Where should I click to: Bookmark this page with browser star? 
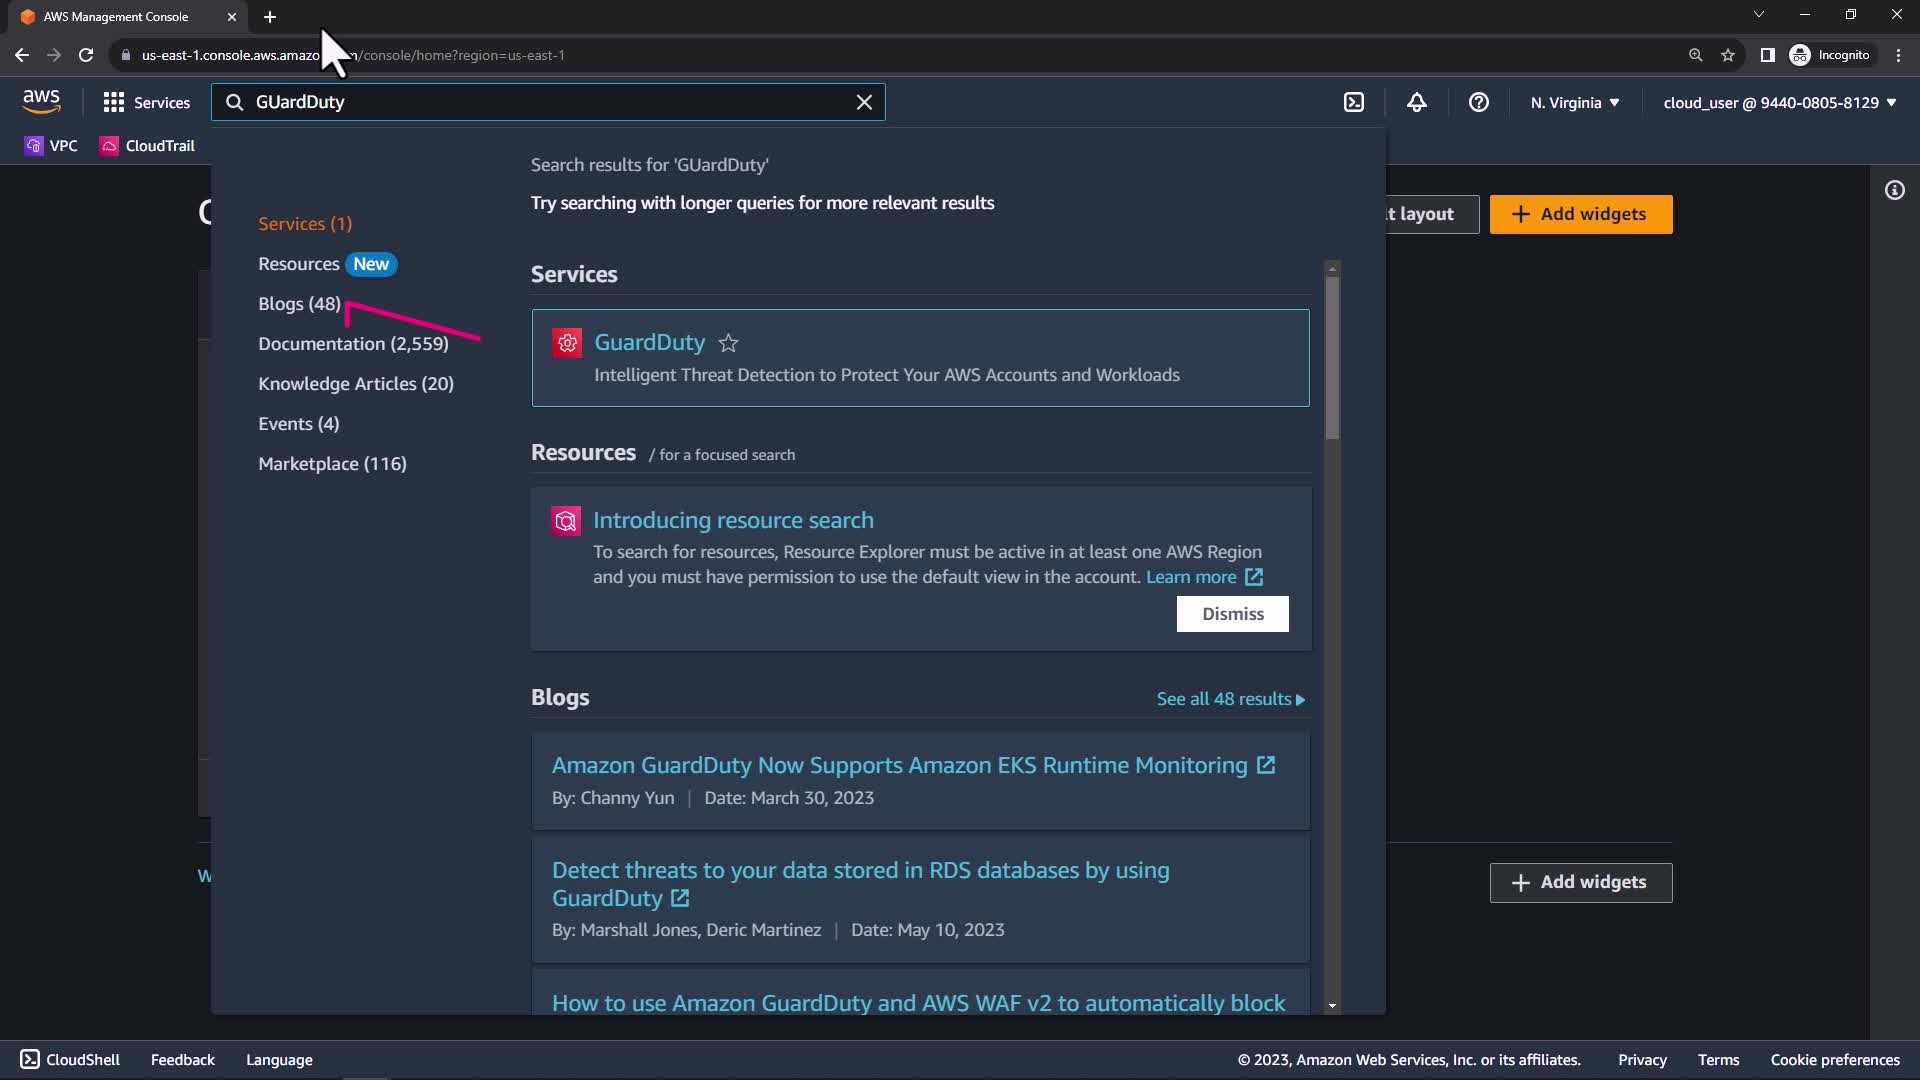click(x=1727, y=55)
